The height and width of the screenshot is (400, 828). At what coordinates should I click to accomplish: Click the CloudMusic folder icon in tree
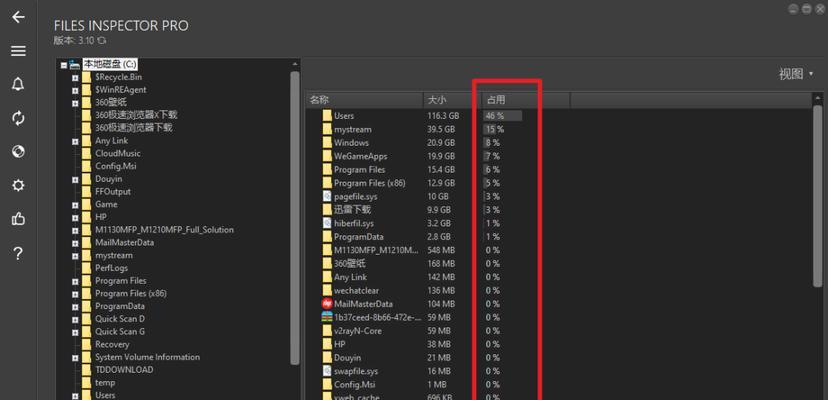click(87, 154)
